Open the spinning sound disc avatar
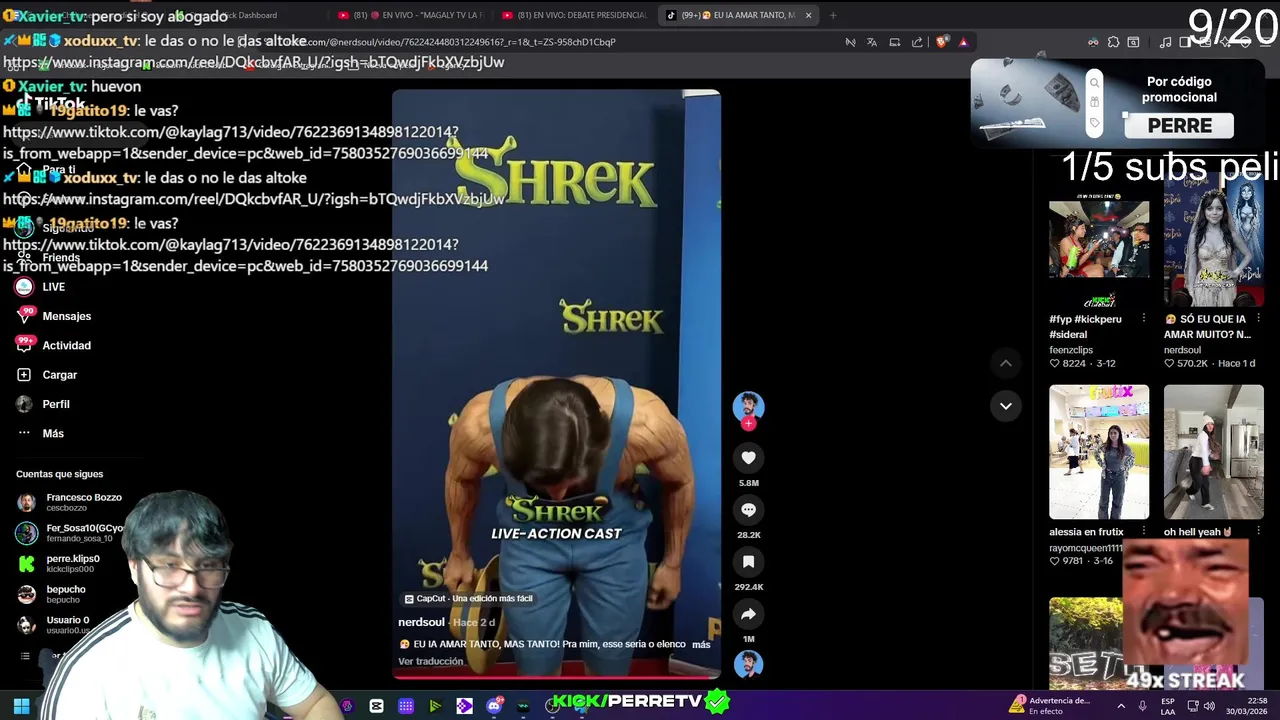 tap(748, 664)
